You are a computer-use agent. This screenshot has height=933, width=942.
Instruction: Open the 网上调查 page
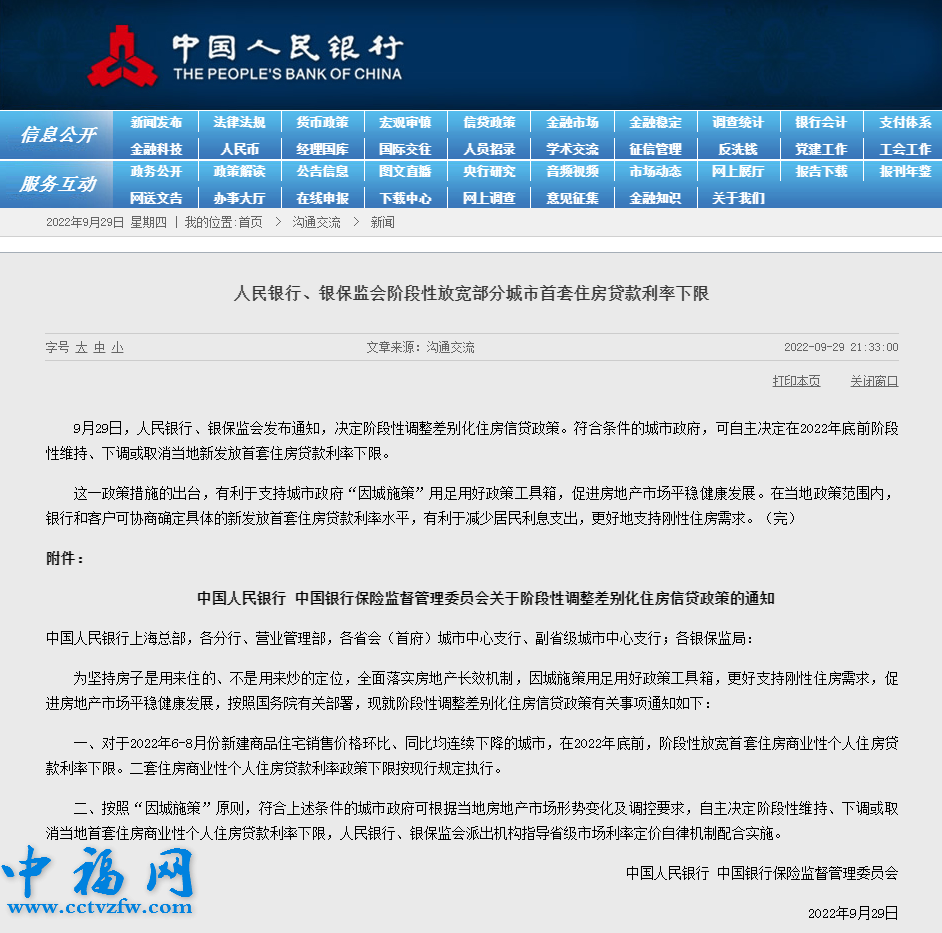[489, 198]
